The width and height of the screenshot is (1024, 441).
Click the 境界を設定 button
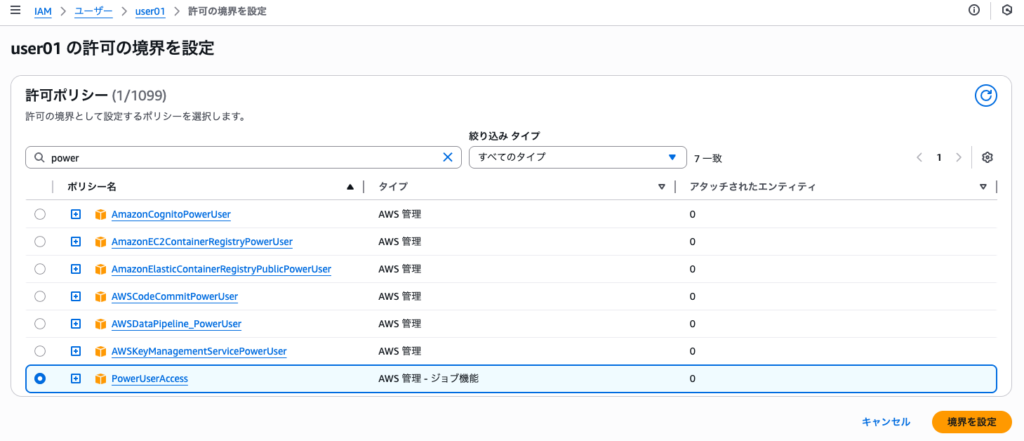point(971,422)
